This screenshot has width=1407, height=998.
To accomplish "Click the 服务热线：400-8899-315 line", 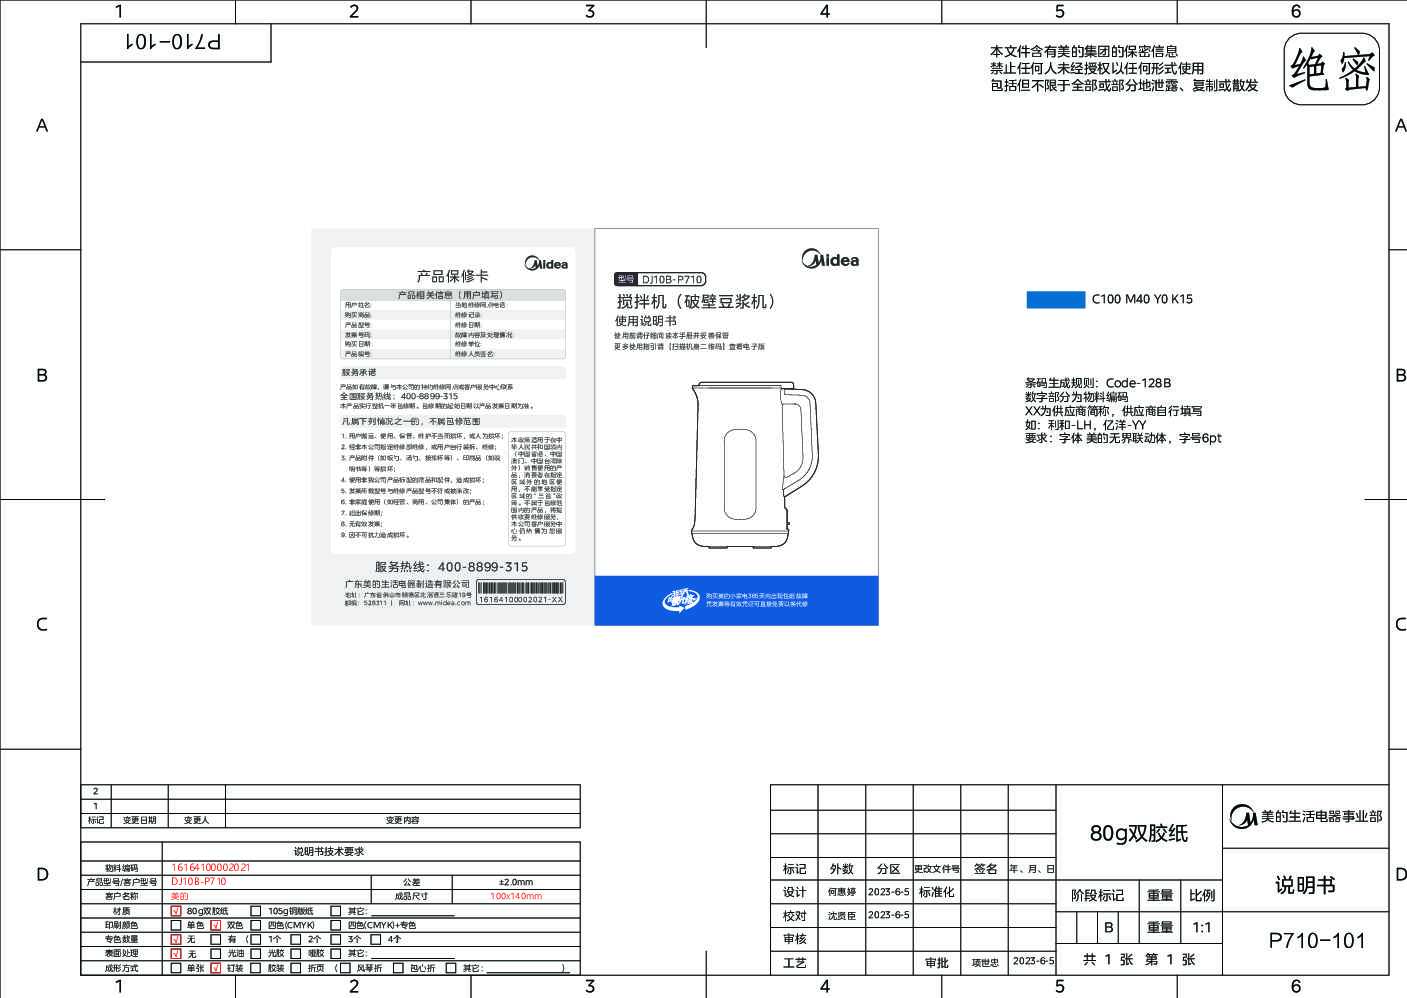I will tap(451, 566).
